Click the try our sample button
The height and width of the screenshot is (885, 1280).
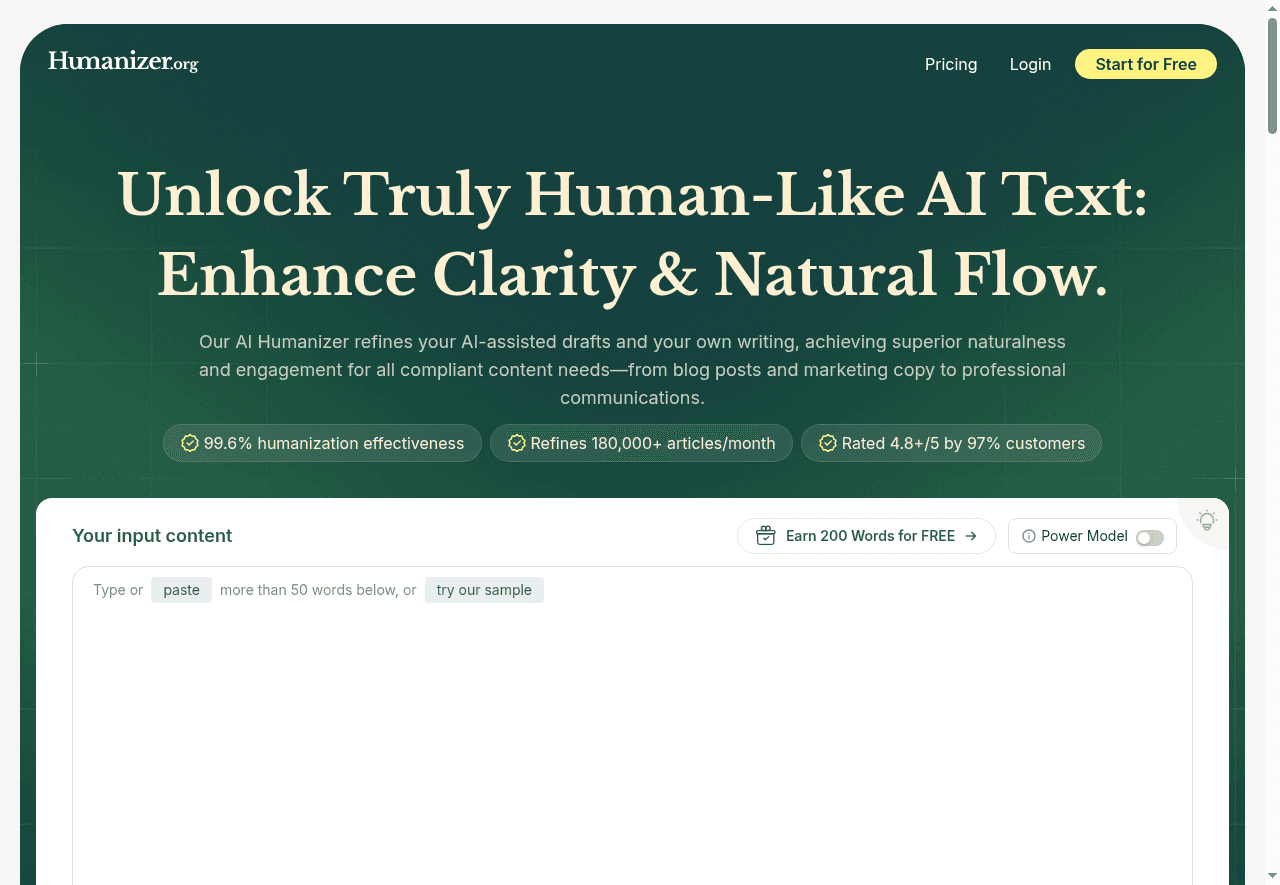click(x=484, y=590)
